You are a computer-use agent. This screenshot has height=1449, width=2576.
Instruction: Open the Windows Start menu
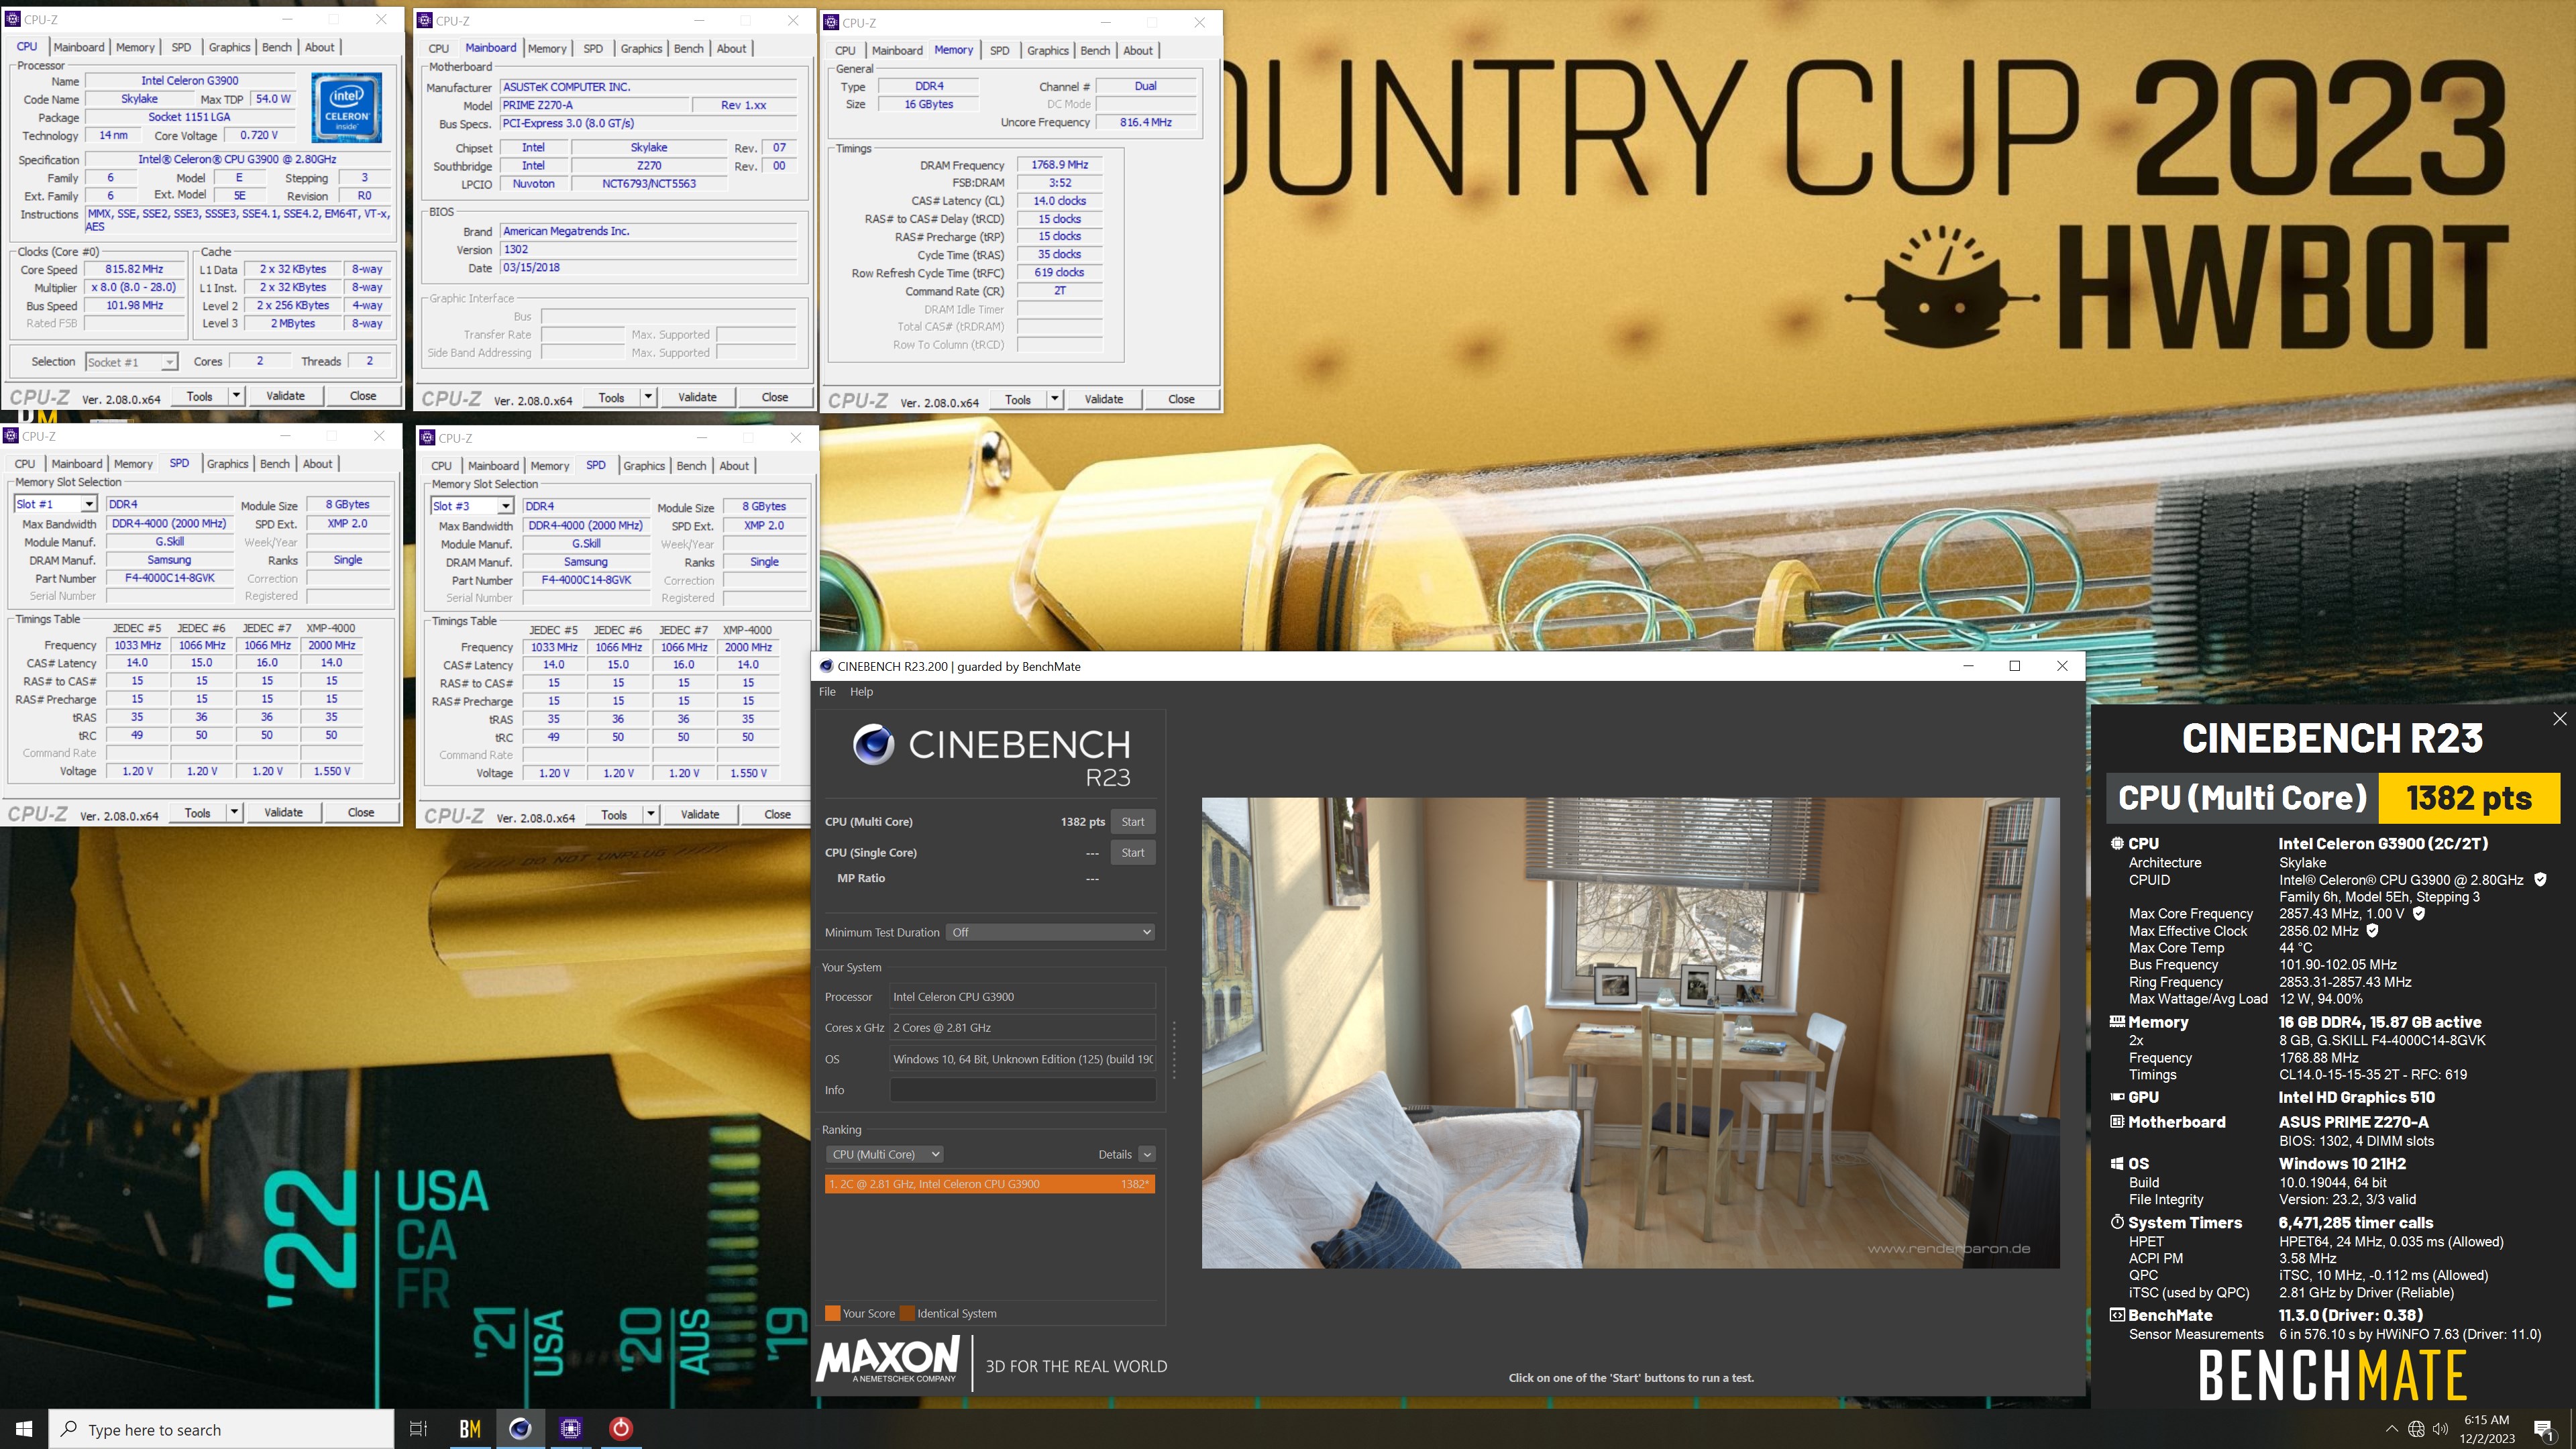pyautogui.click(x=24, y=1429)
